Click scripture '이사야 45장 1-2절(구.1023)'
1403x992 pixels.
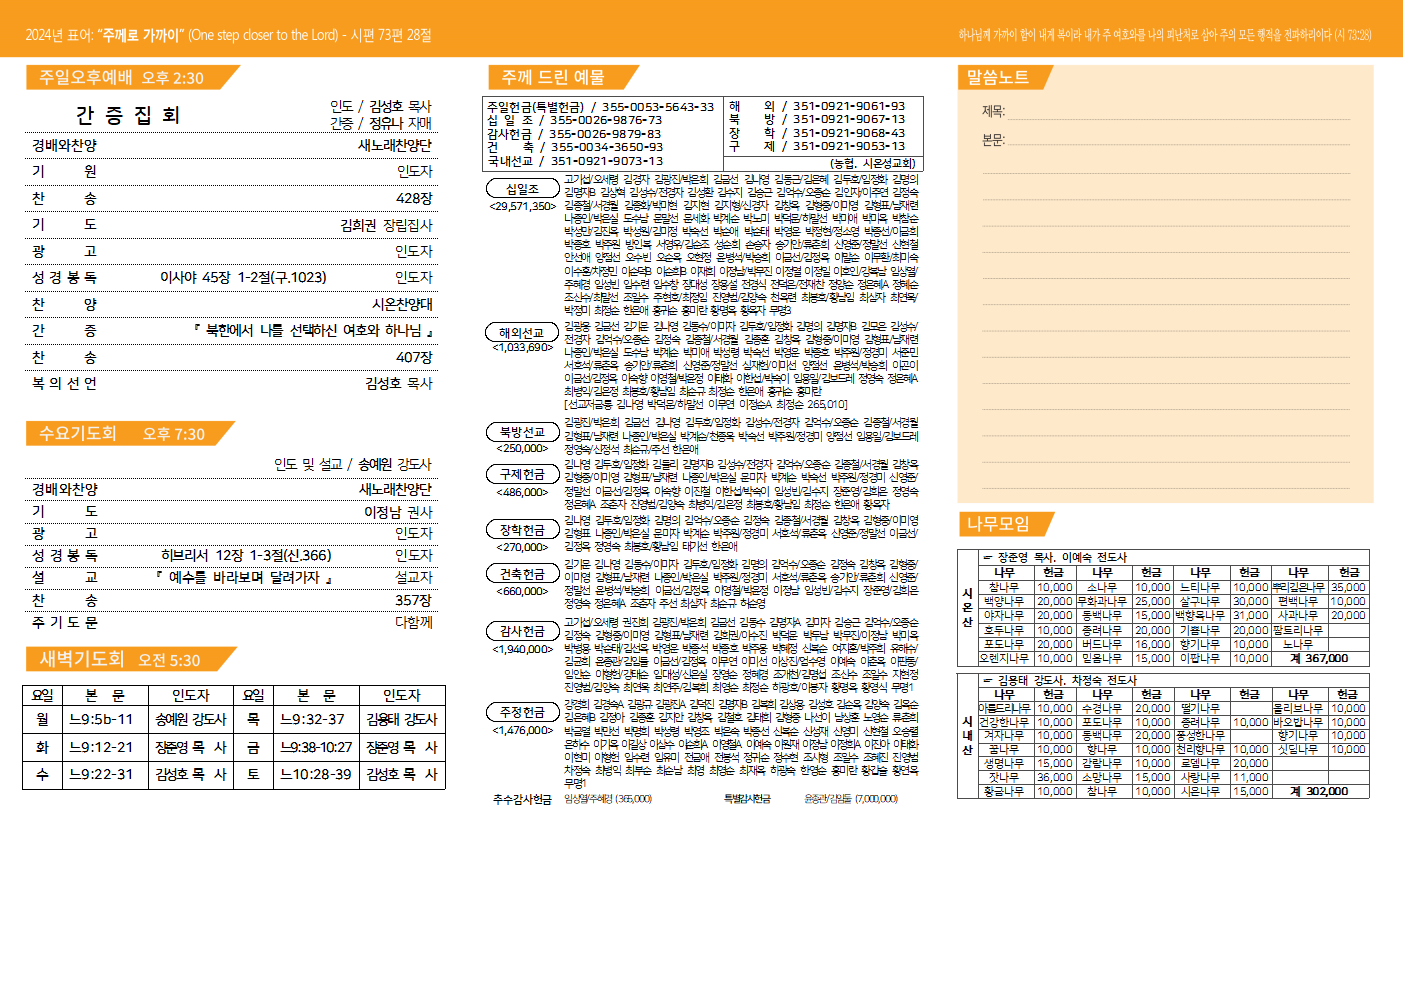pos(243,277)
